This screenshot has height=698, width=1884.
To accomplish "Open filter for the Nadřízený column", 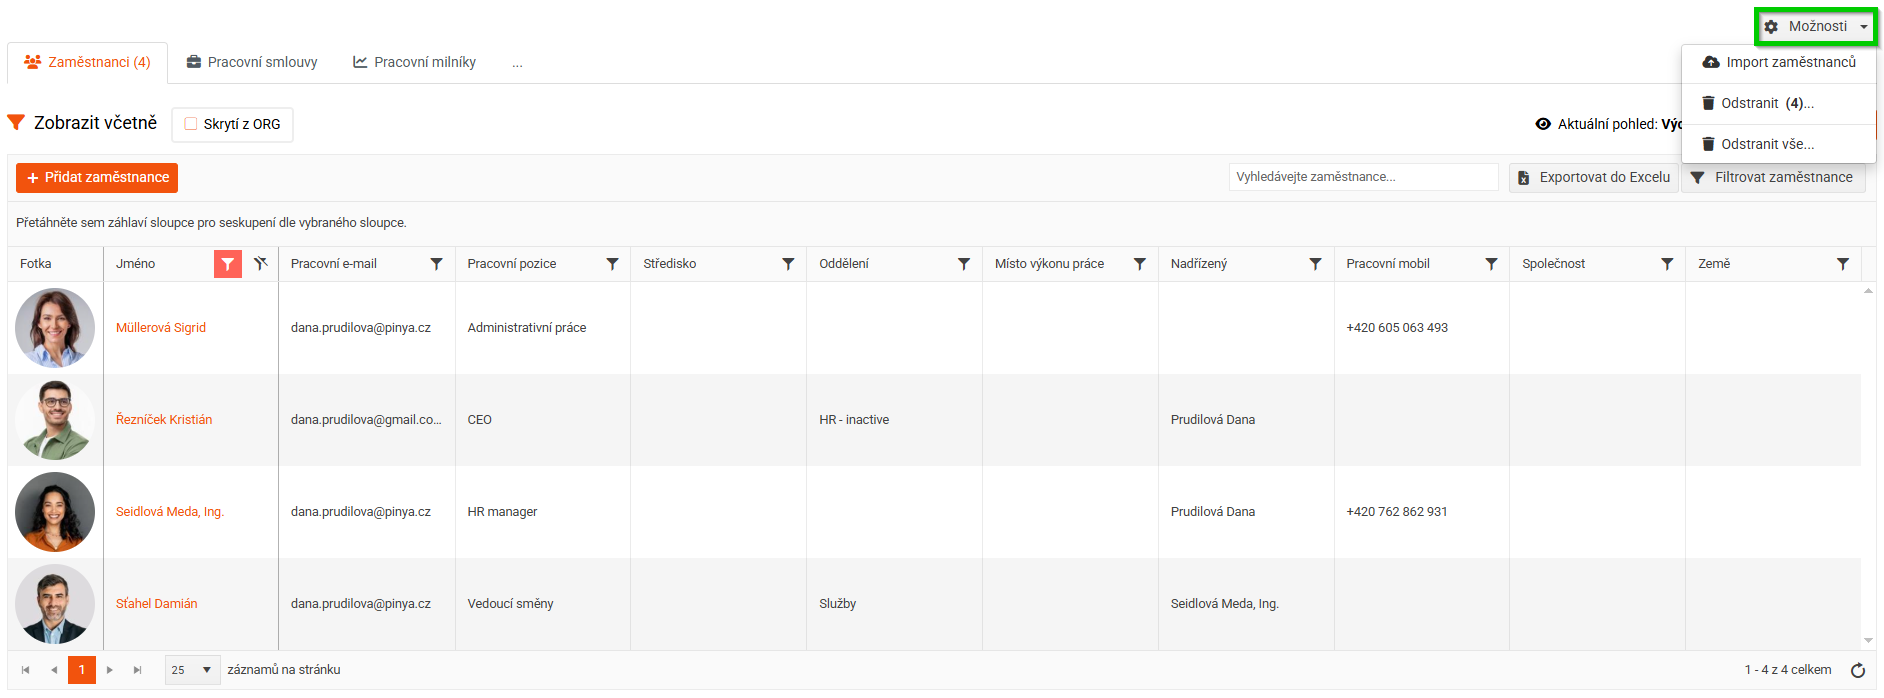I will click(x=1315, y=264).
